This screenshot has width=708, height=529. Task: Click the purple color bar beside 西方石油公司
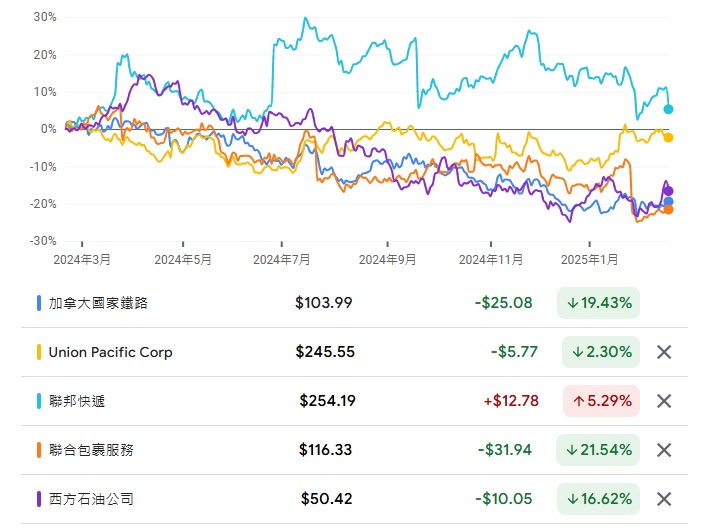39,499
